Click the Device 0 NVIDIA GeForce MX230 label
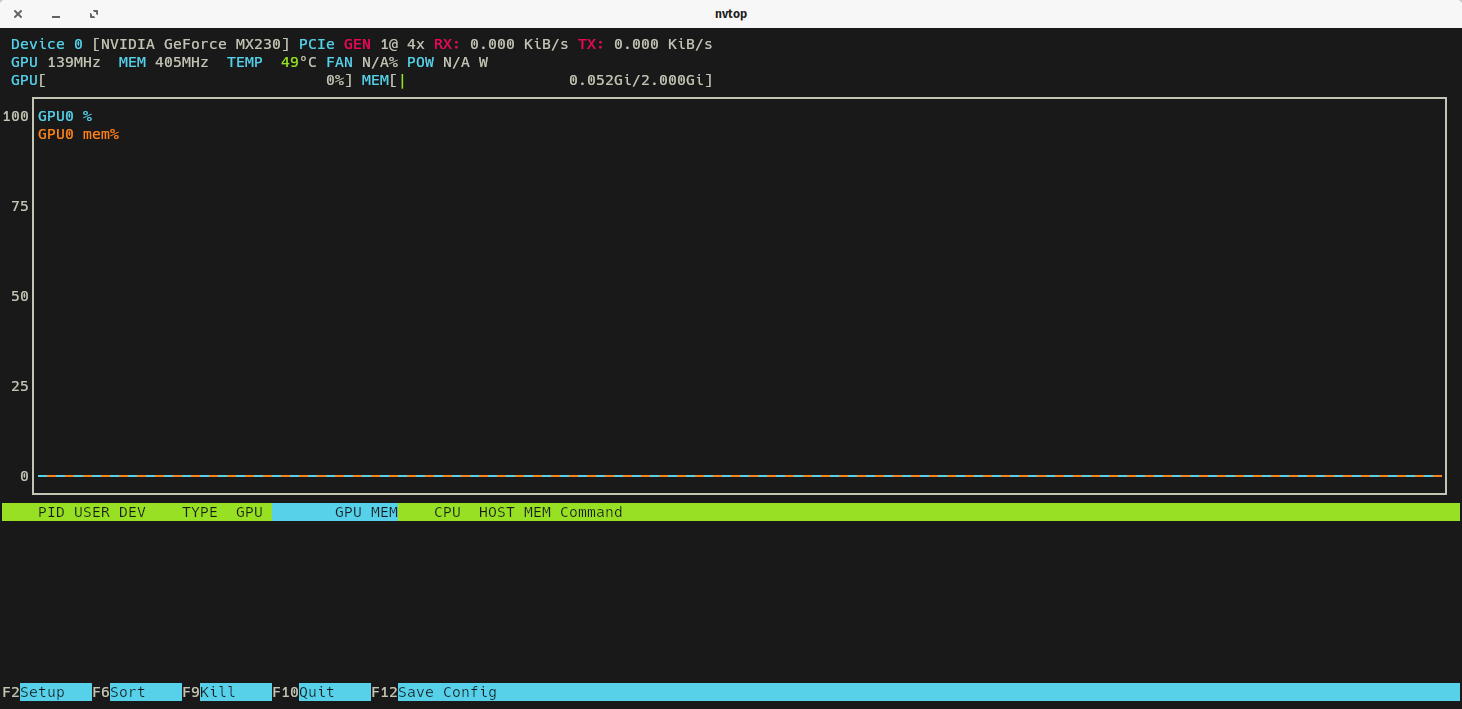 pyautogui.click(x=150, y=44)
